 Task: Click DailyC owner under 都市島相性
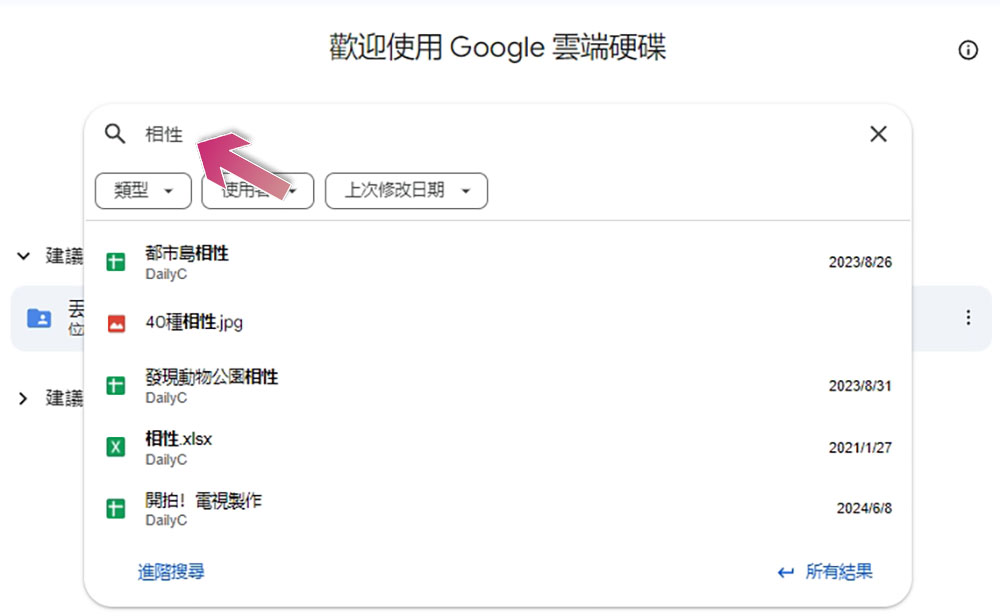point(166,274)
